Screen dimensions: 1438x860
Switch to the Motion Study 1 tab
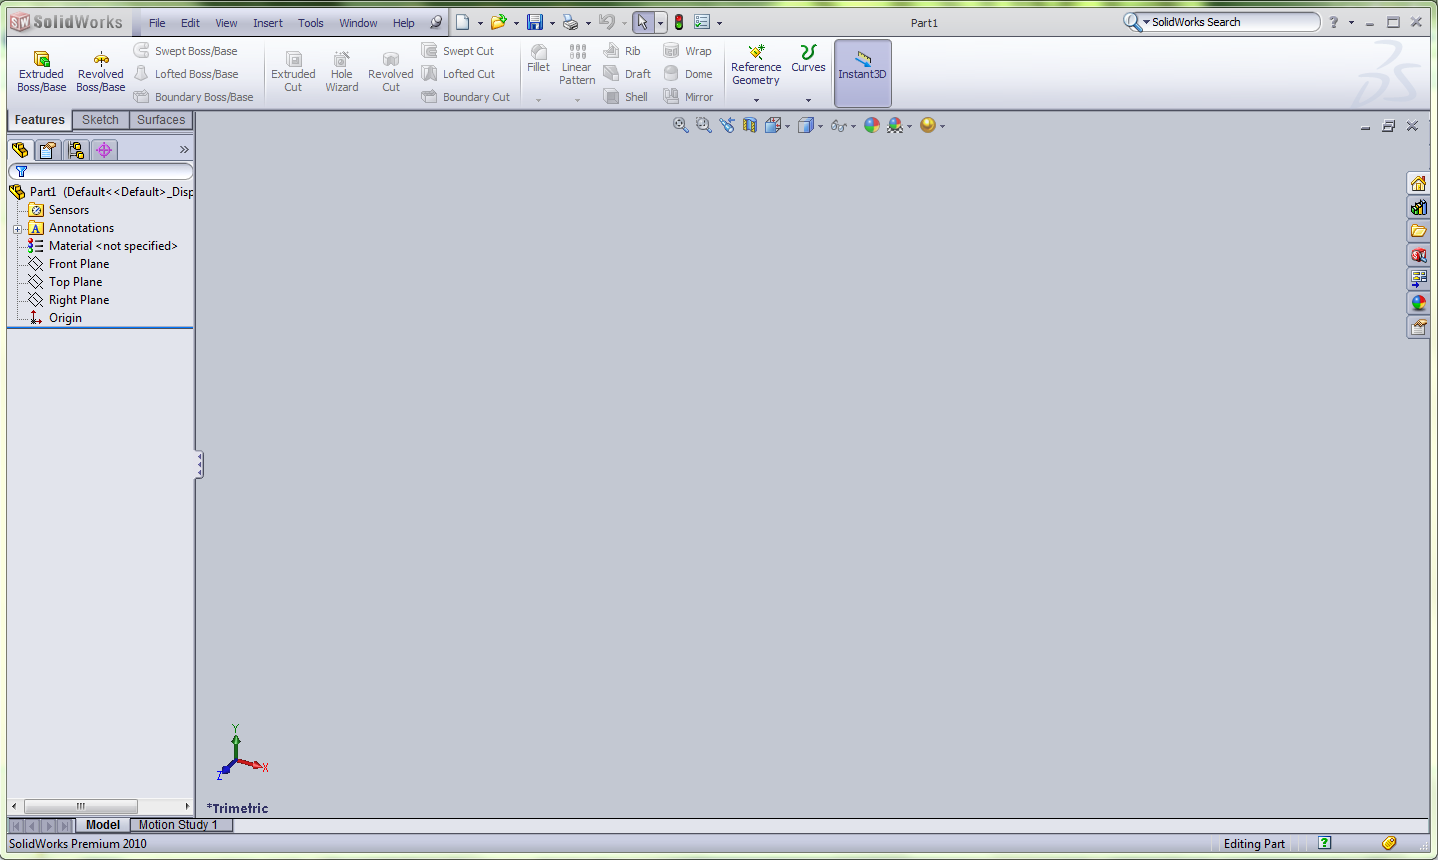[181, 825]
